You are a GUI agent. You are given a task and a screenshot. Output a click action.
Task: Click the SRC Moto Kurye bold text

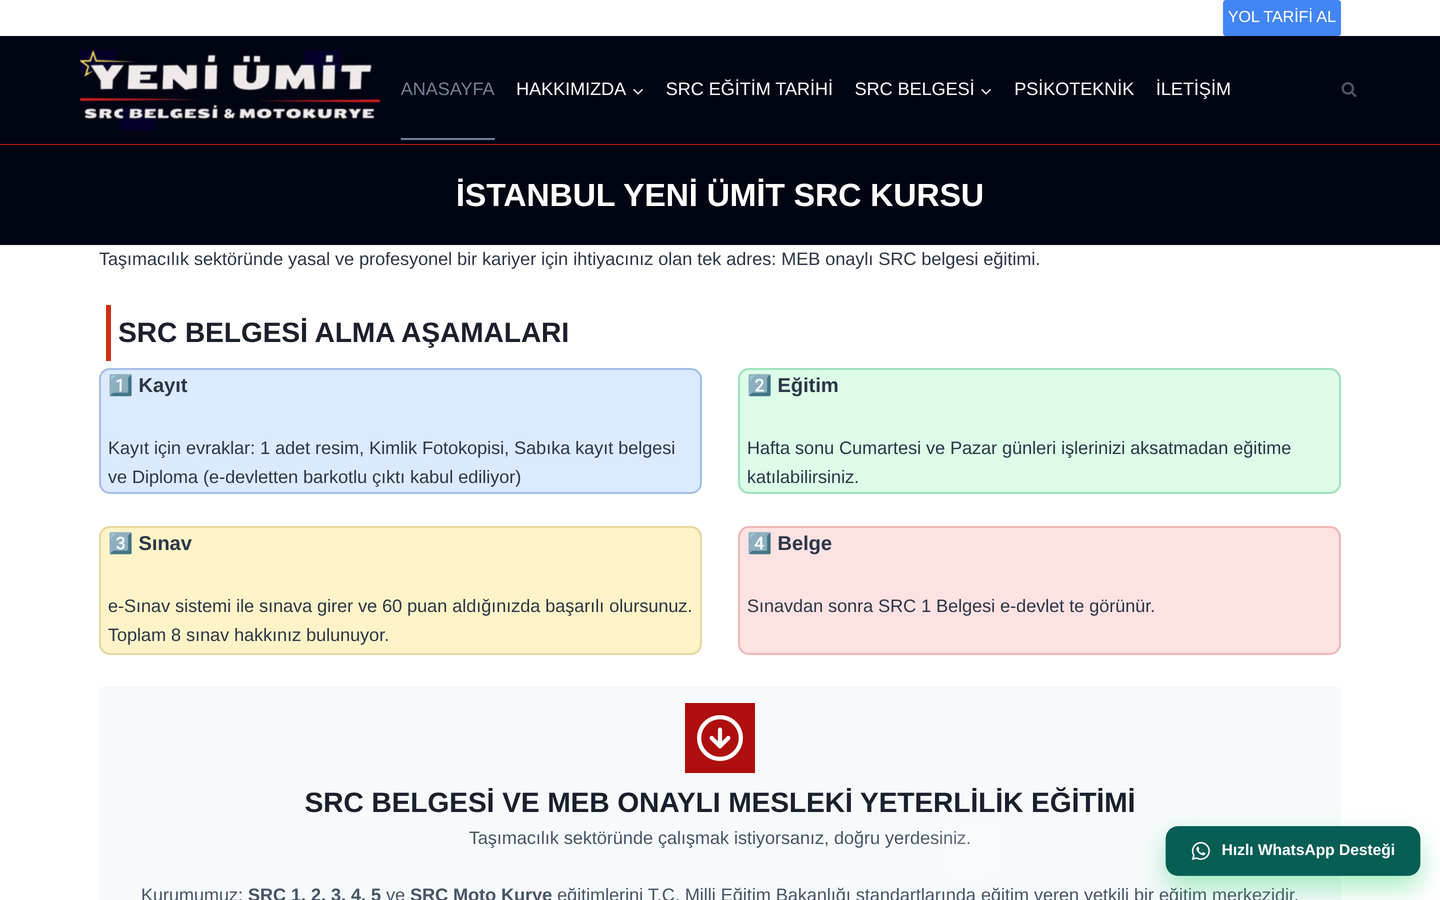point(481,892)
